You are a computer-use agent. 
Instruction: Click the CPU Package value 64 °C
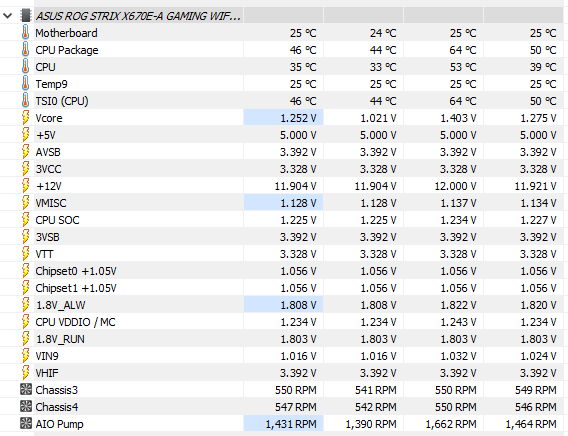pos(463,50)
